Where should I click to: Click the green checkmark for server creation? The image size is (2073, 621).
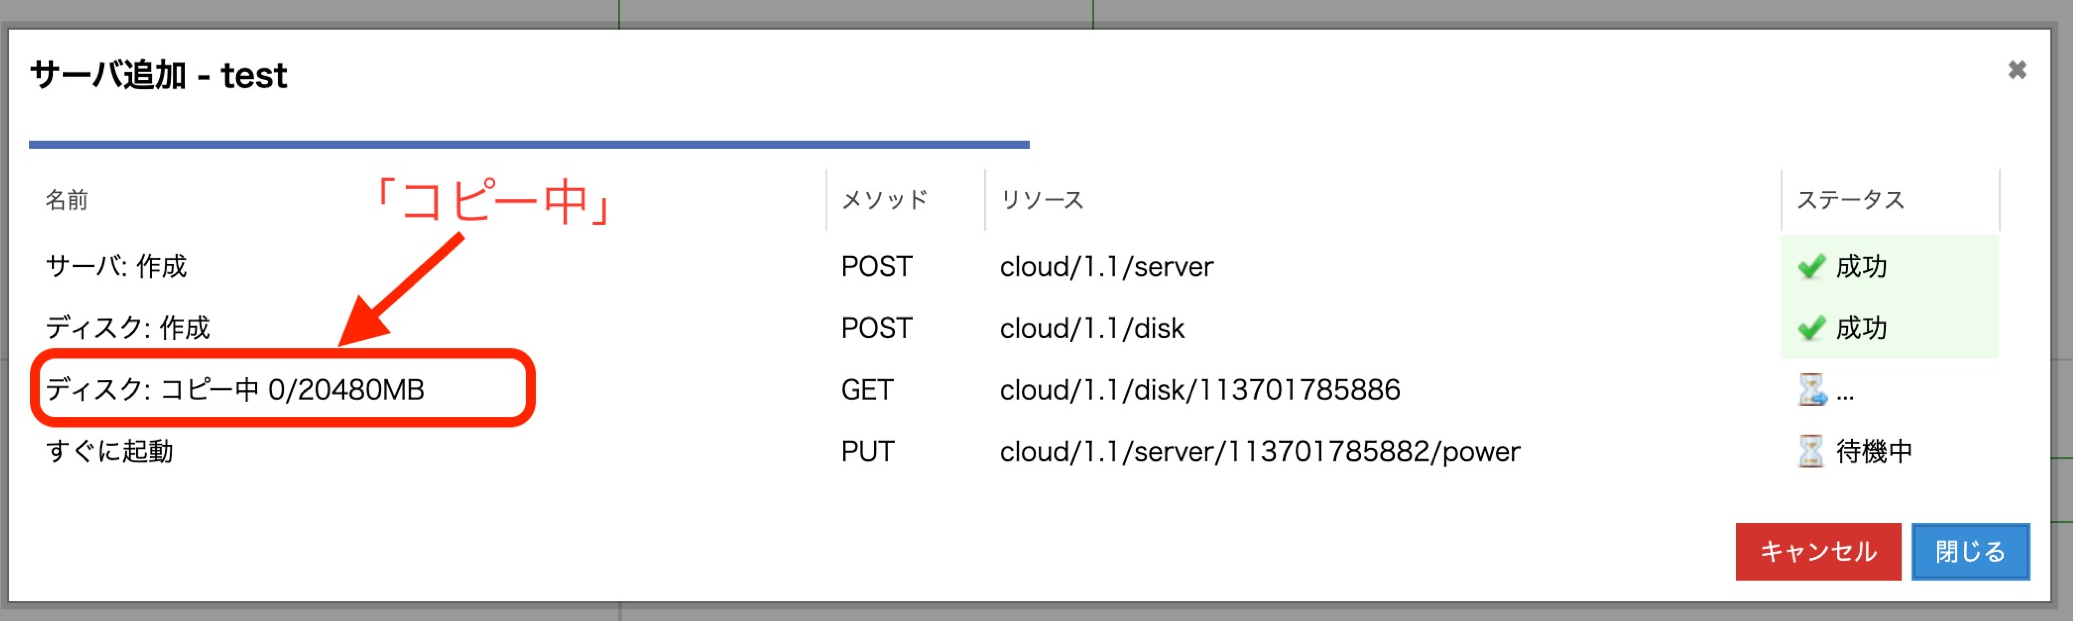[1811, 267]
